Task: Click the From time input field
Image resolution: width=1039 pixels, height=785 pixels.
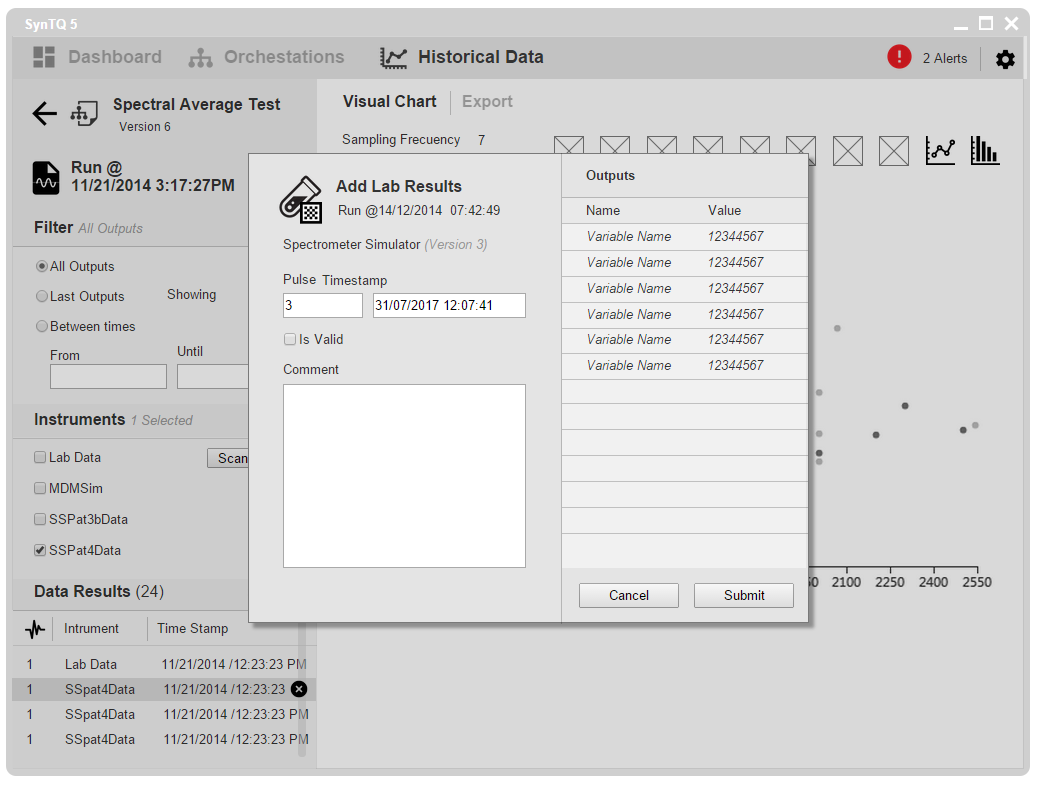Action: (x=109, y=376)
